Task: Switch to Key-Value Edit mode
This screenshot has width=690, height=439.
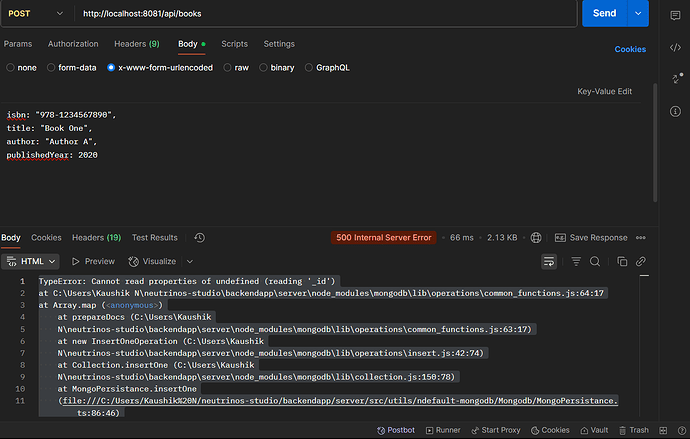Action: point(604,91)
